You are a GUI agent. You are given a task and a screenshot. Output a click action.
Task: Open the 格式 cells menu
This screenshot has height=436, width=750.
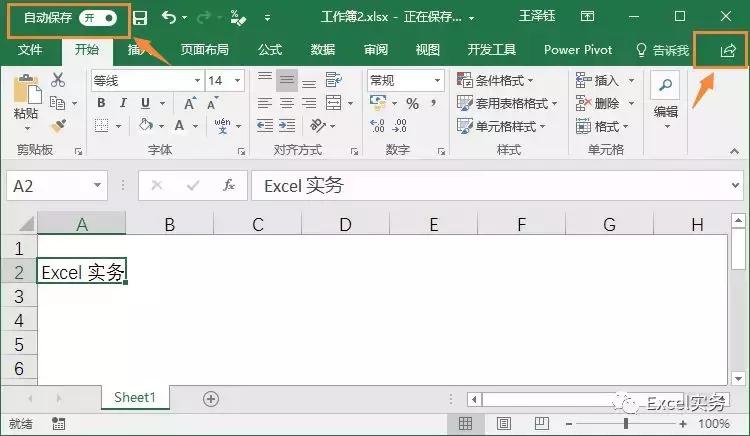[602, 126]
